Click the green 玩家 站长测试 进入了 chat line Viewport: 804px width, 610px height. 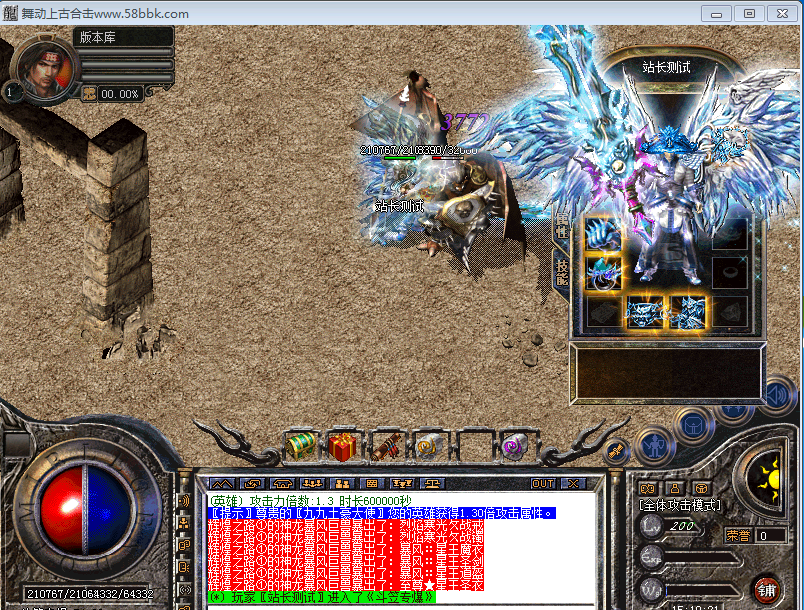[321, 597]
